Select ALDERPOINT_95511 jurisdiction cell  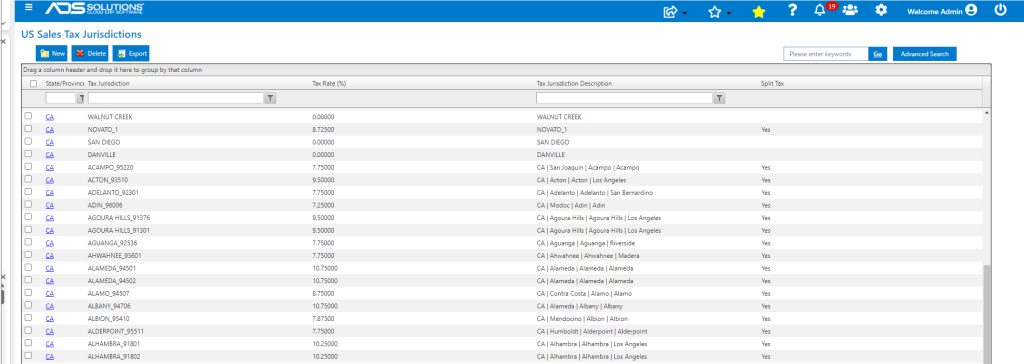pos(116,331)
